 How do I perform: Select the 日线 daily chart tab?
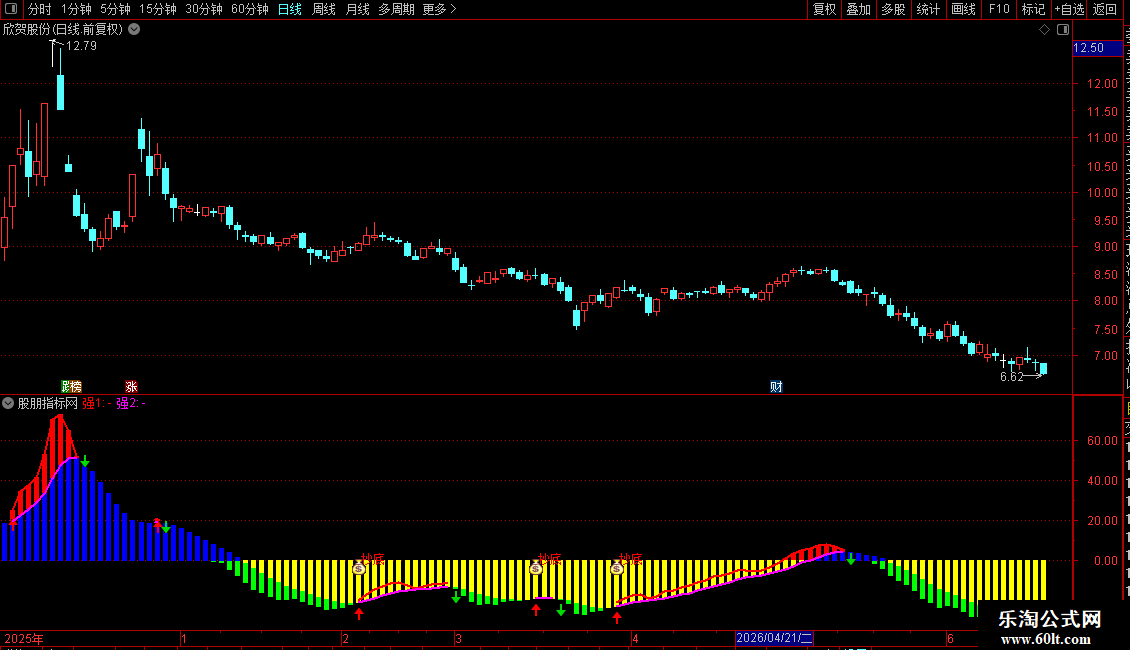(290, 9)
